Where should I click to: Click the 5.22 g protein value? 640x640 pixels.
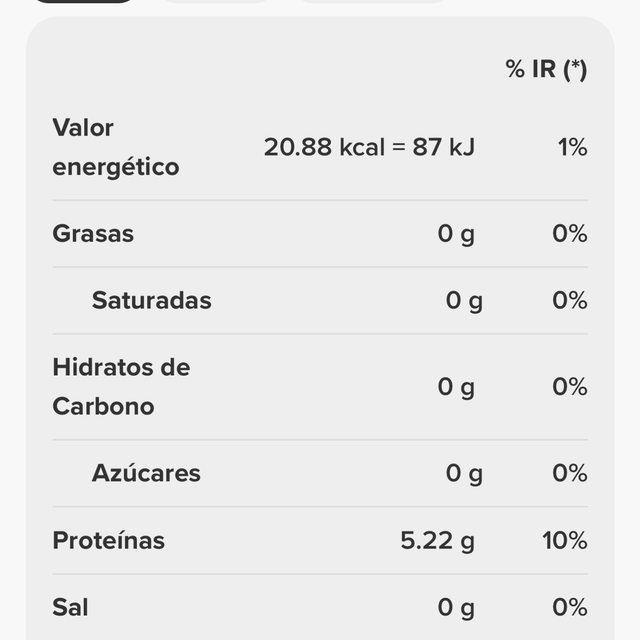[x=438, y=541]
